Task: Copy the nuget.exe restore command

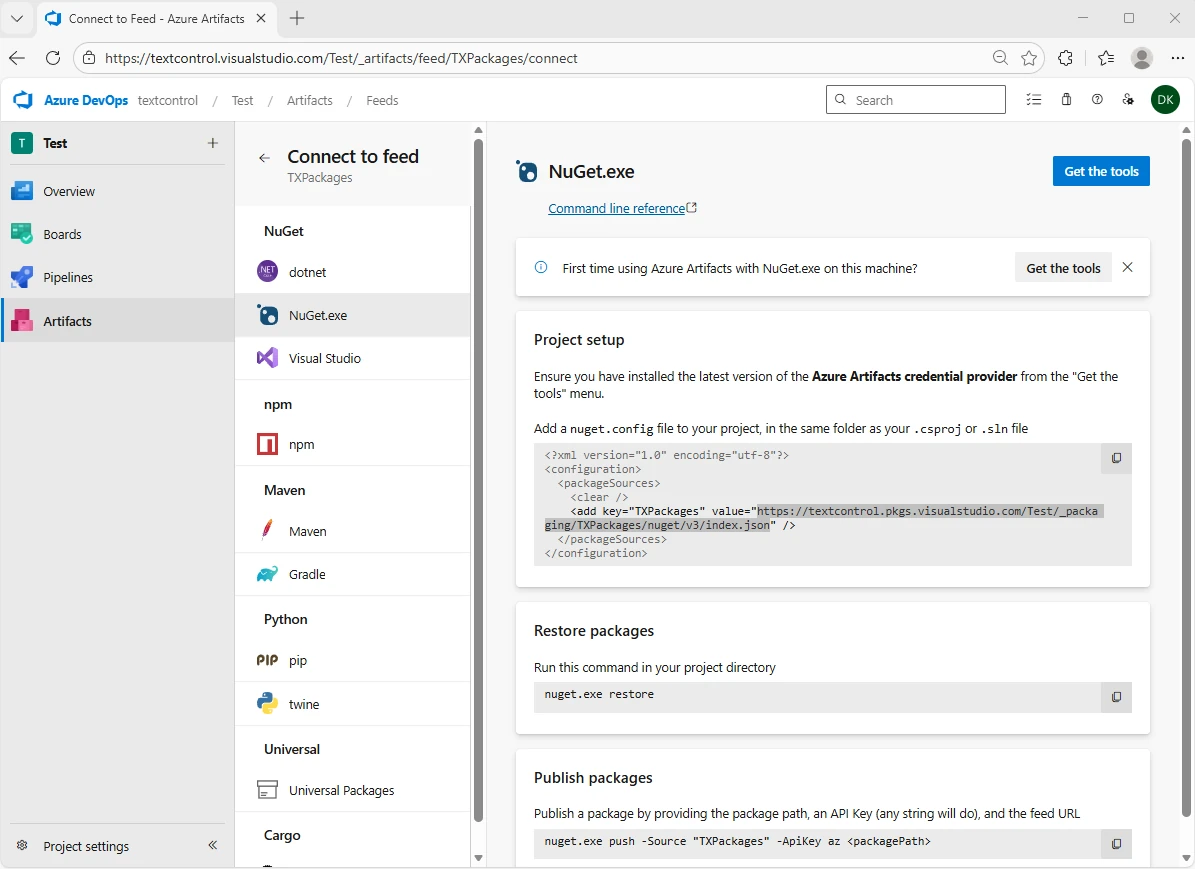Action: [x=1116, y=697]
